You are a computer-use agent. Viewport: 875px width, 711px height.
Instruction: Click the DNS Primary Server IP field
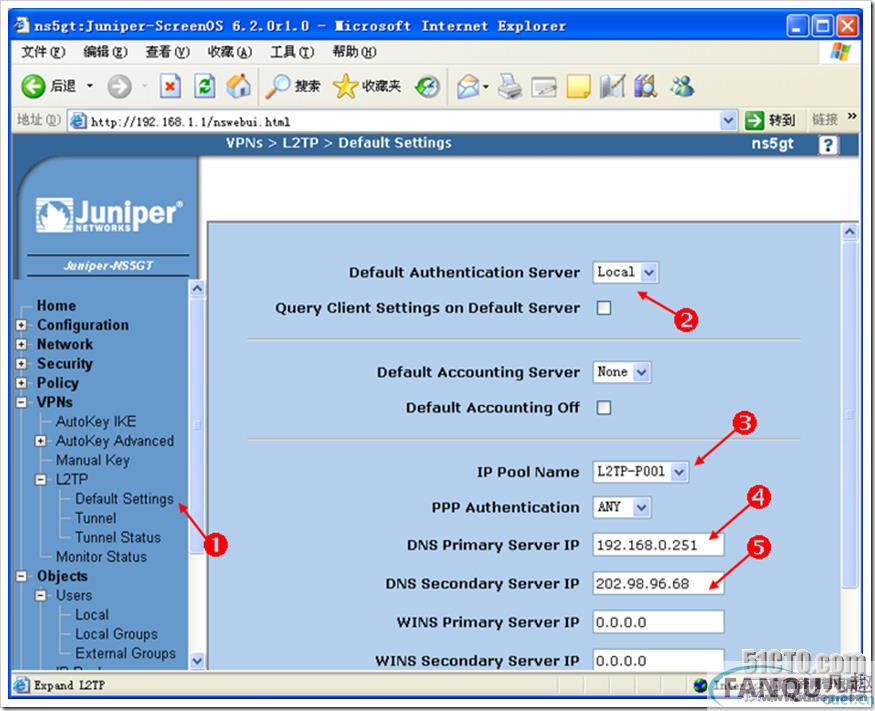point(658,545)
